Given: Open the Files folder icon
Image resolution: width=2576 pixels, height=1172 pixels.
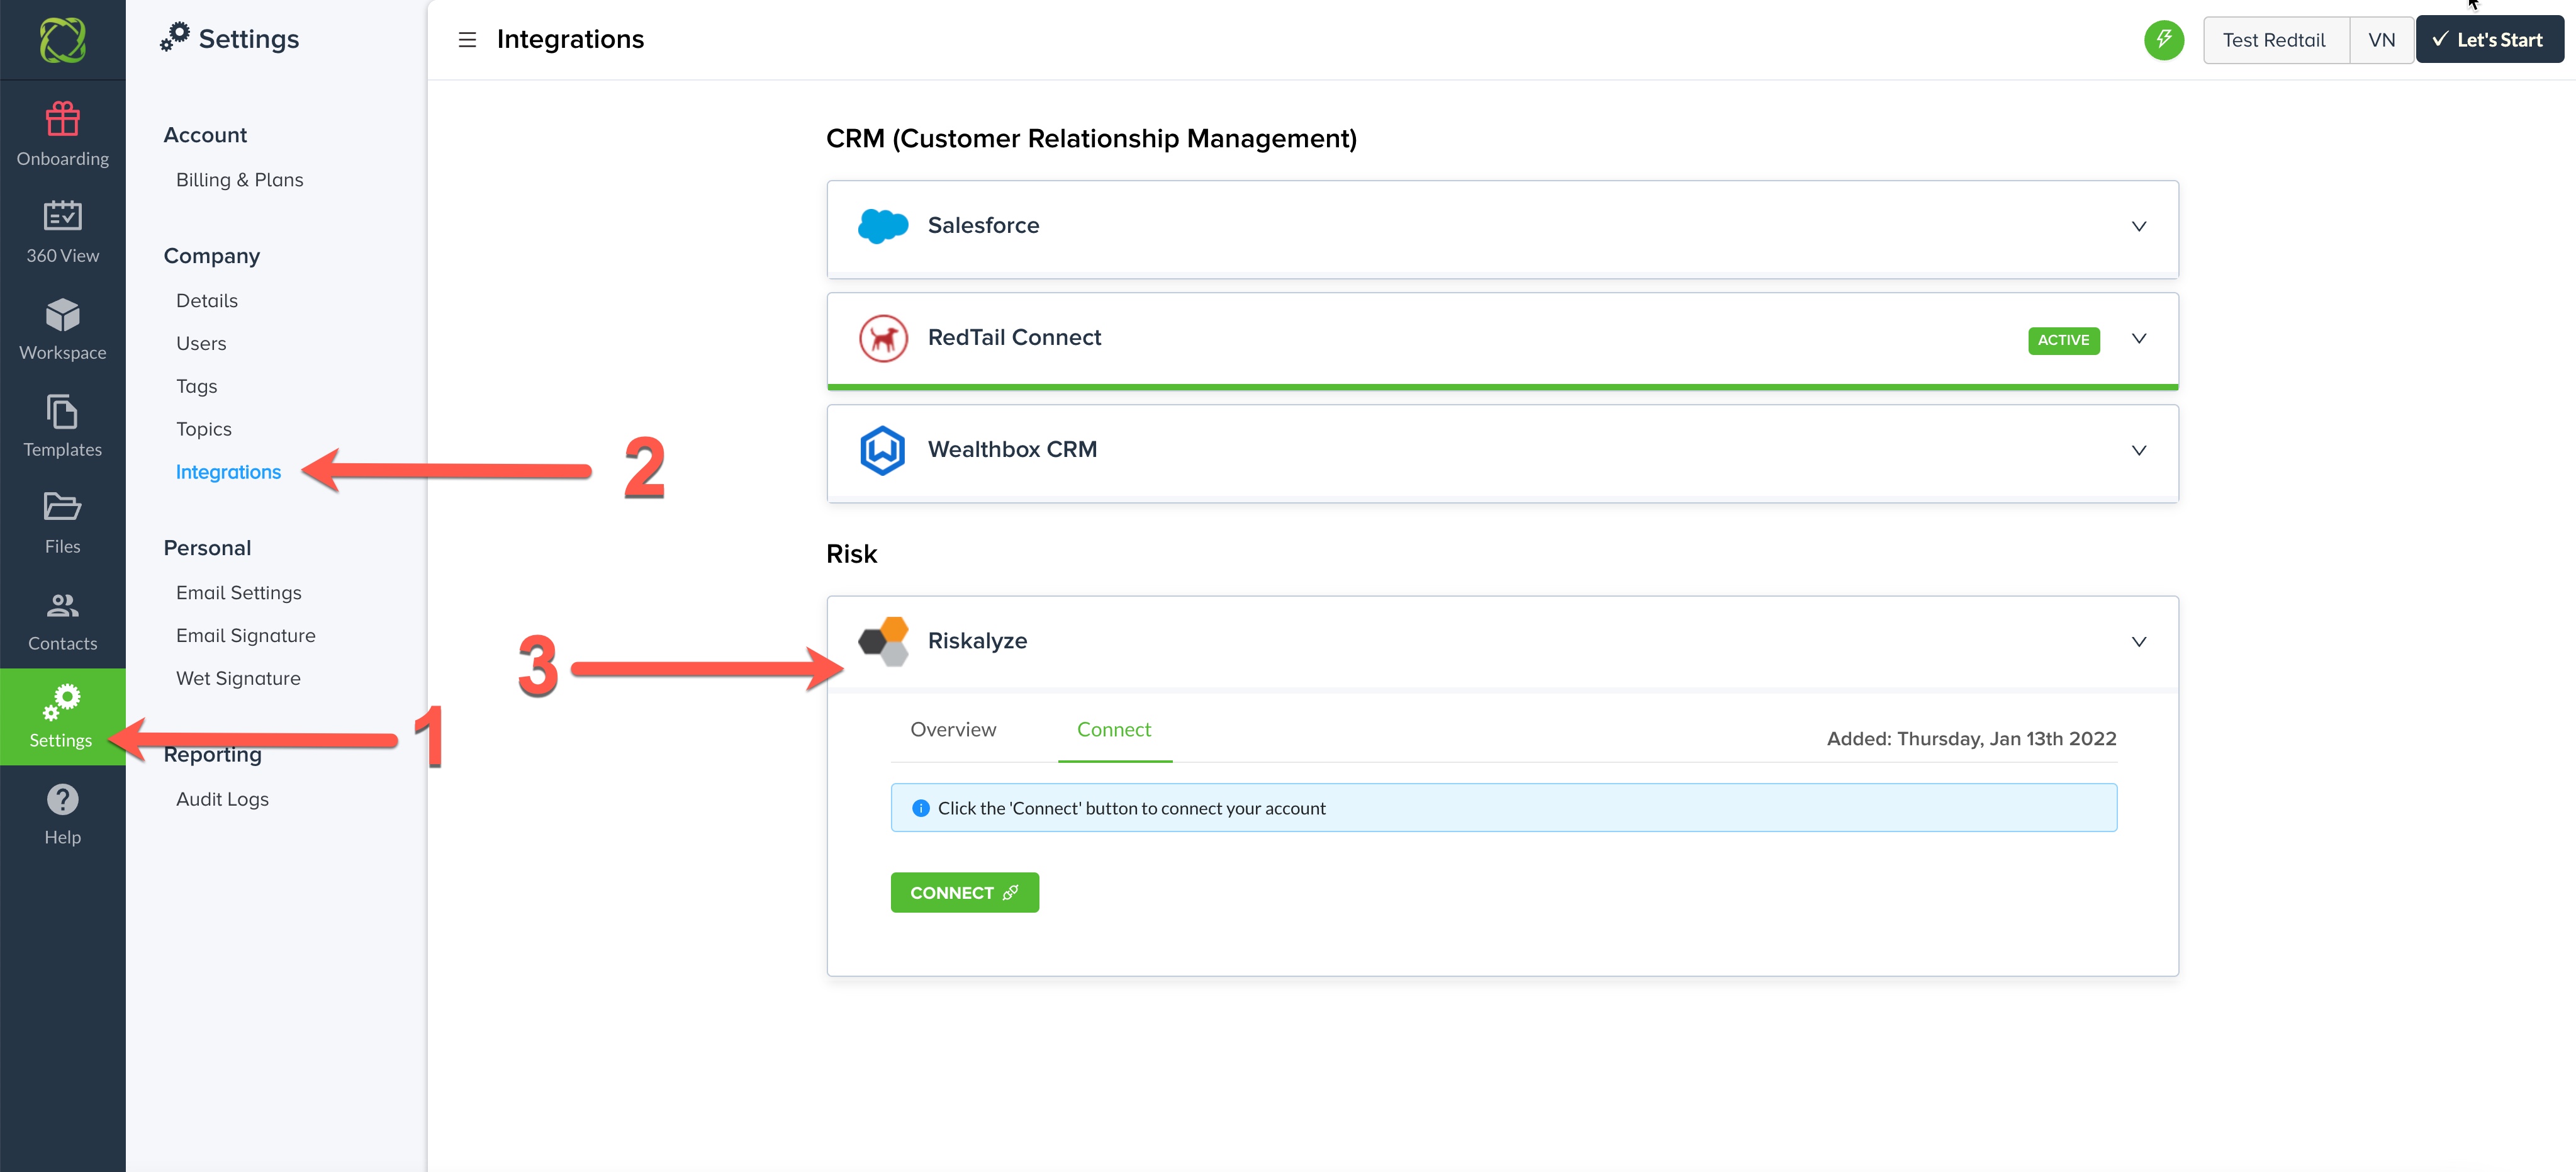Looking at the screenshot, I should (62, 508).
